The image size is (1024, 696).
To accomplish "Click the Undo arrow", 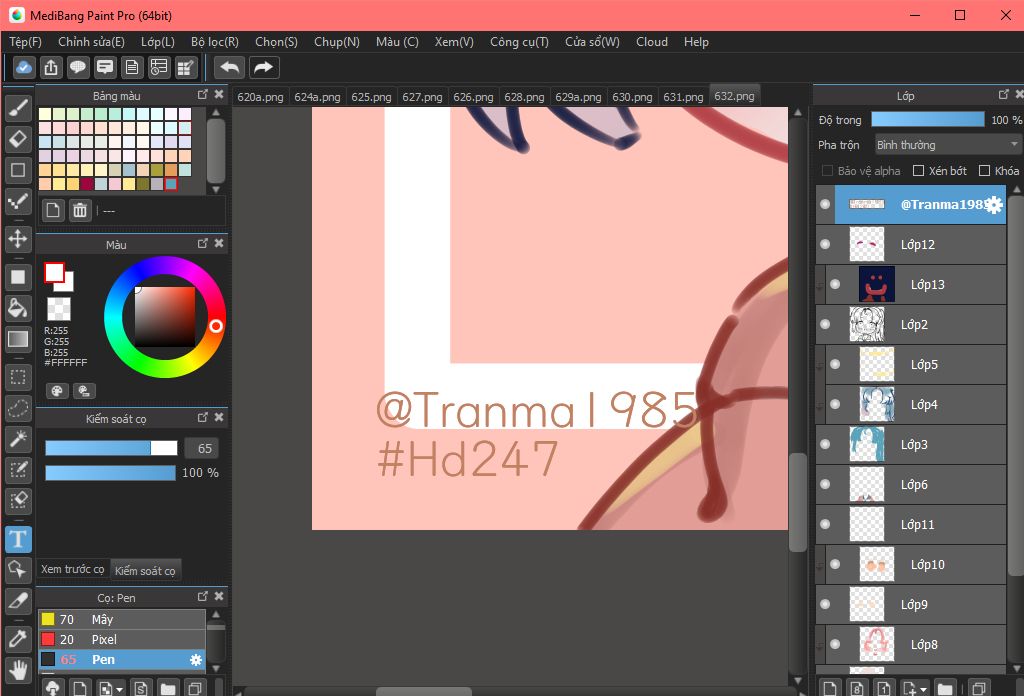I will tap(229, 67).
